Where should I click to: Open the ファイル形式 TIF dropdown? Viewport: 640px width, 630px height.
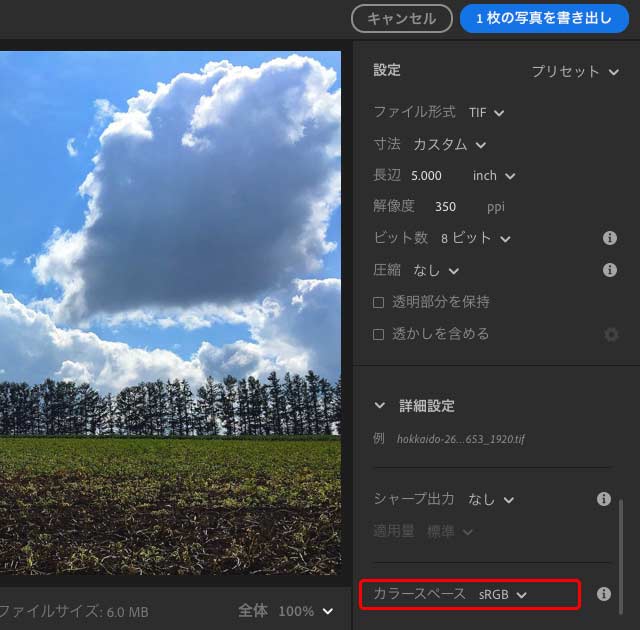[486, 113]
